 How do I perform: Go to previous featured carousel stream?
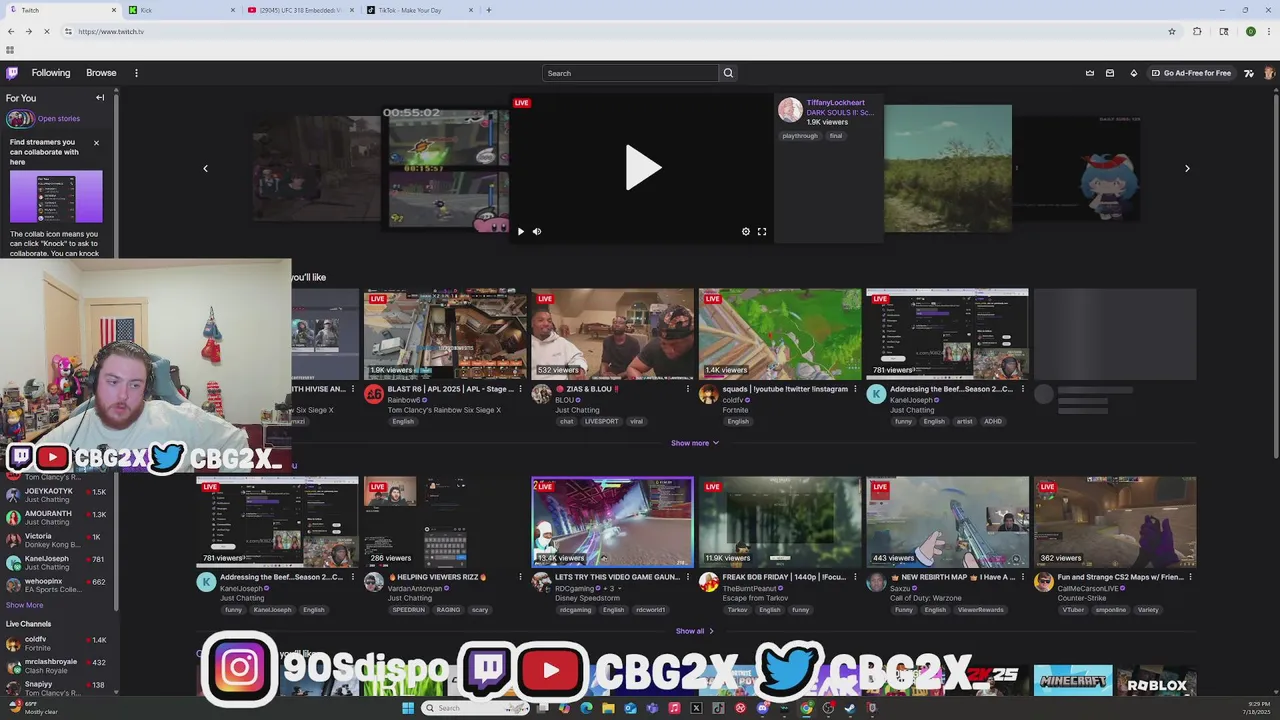pyautogui.click(x=205, y=168)
